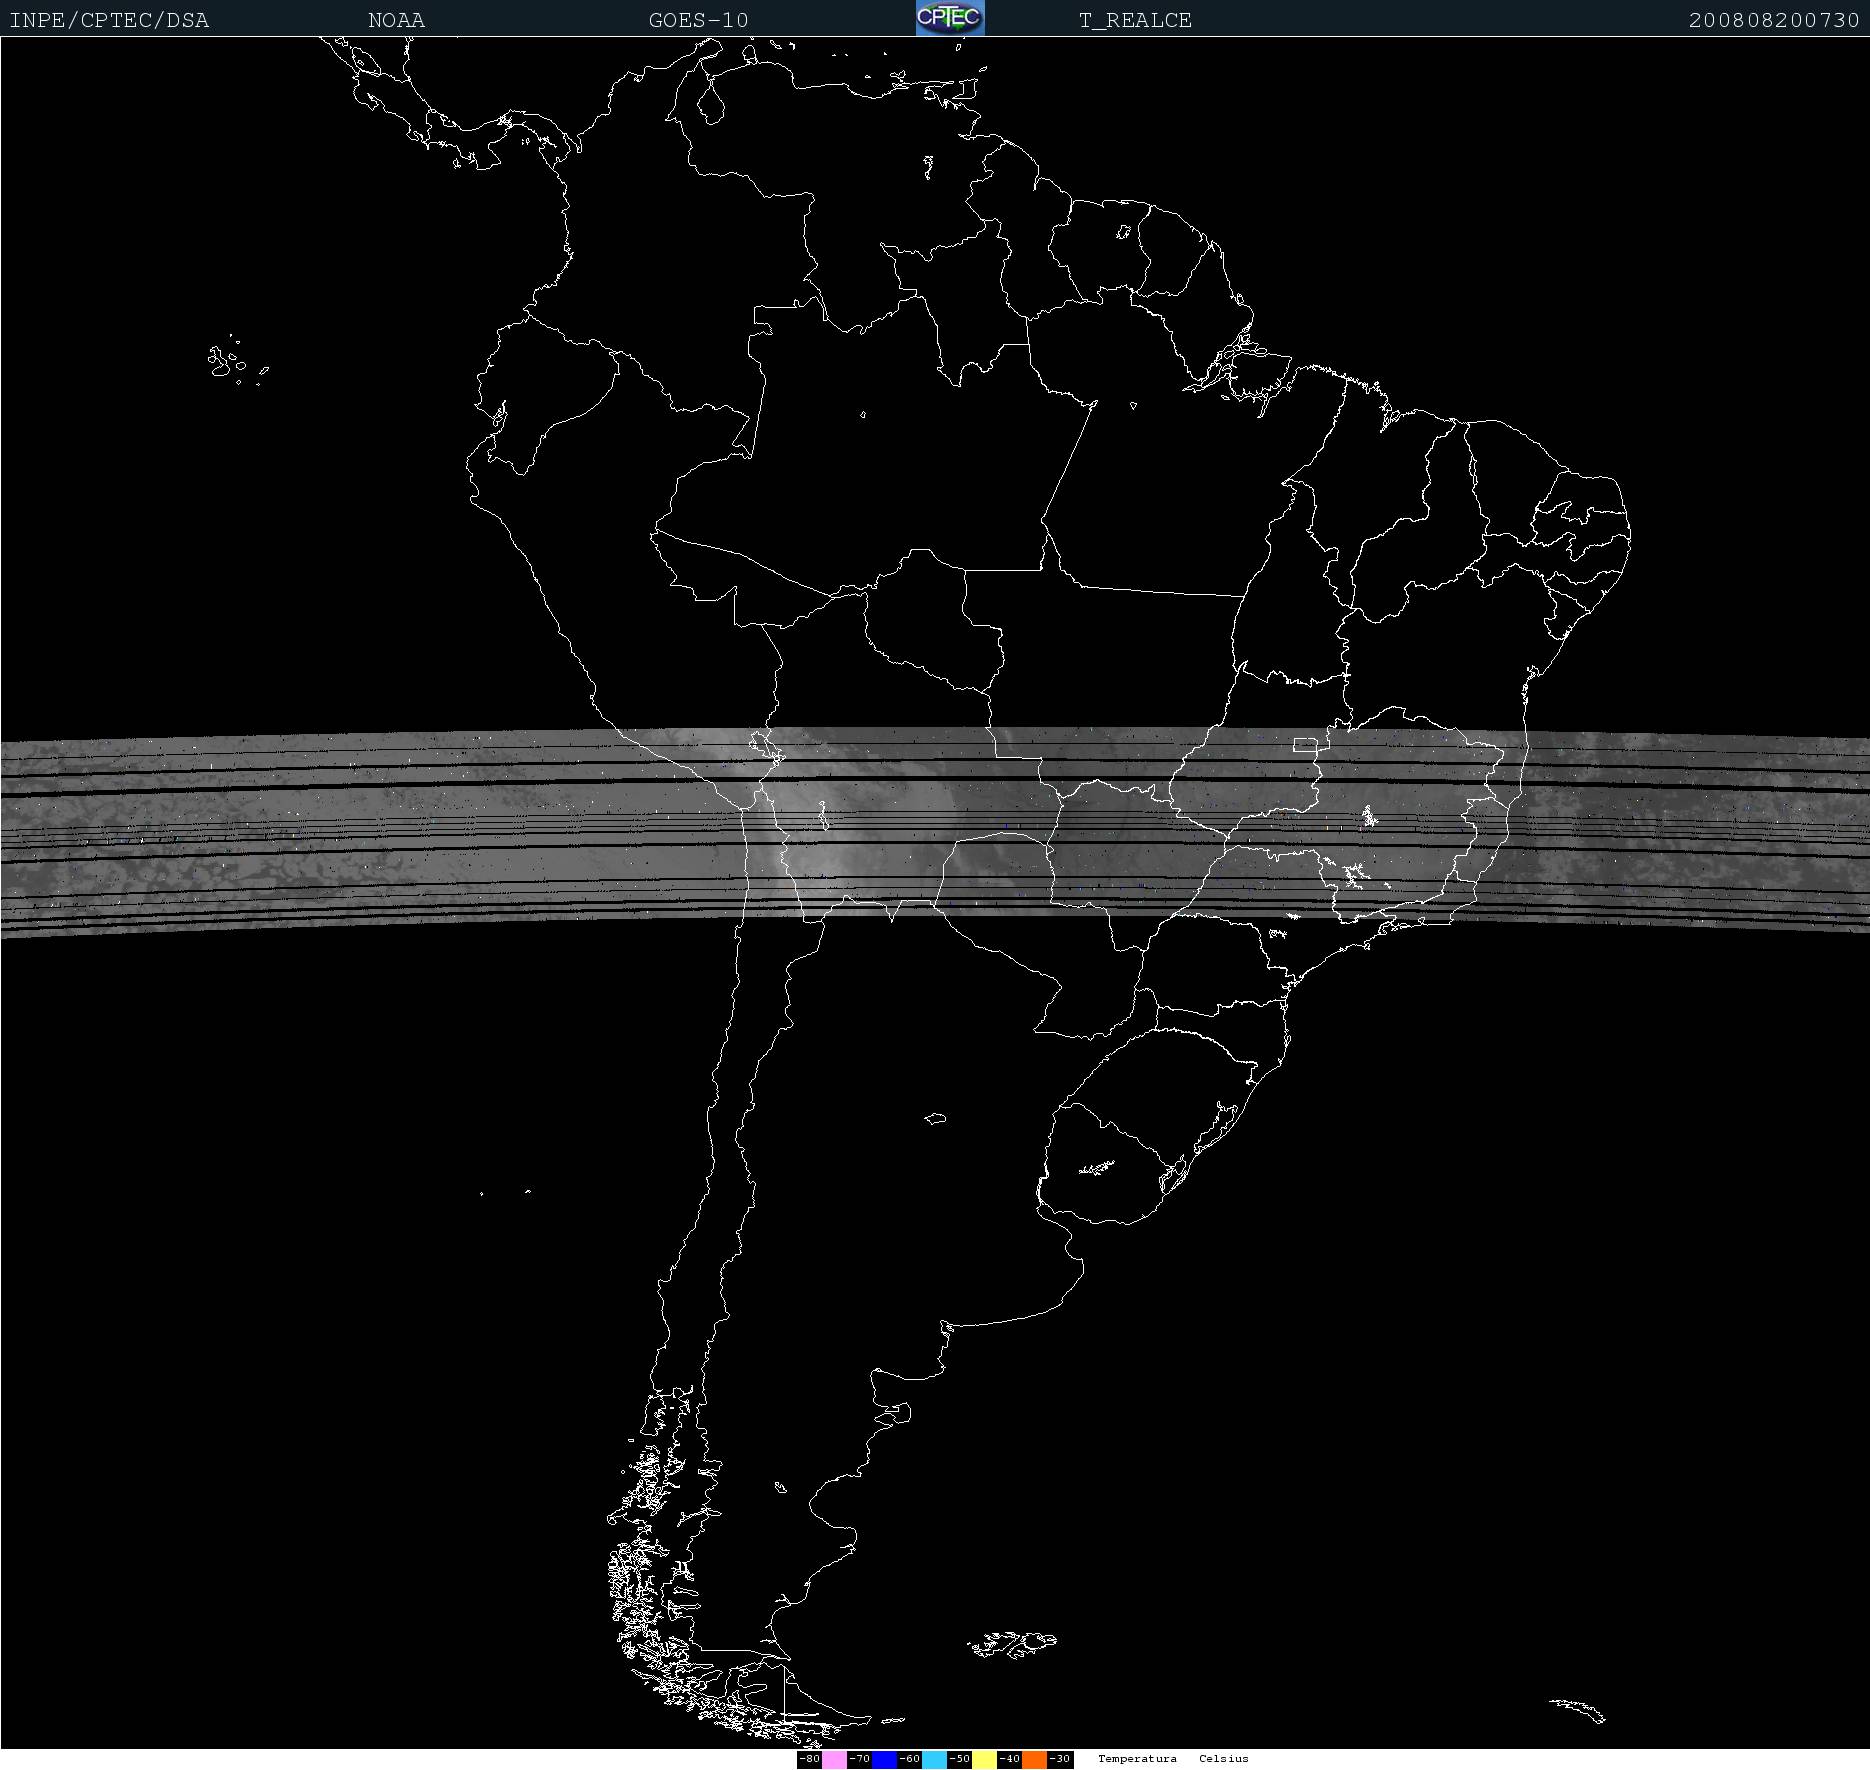The image size is (1870, 1770).
Task: Click the -30 legend value
Action: (1060, 1759)
